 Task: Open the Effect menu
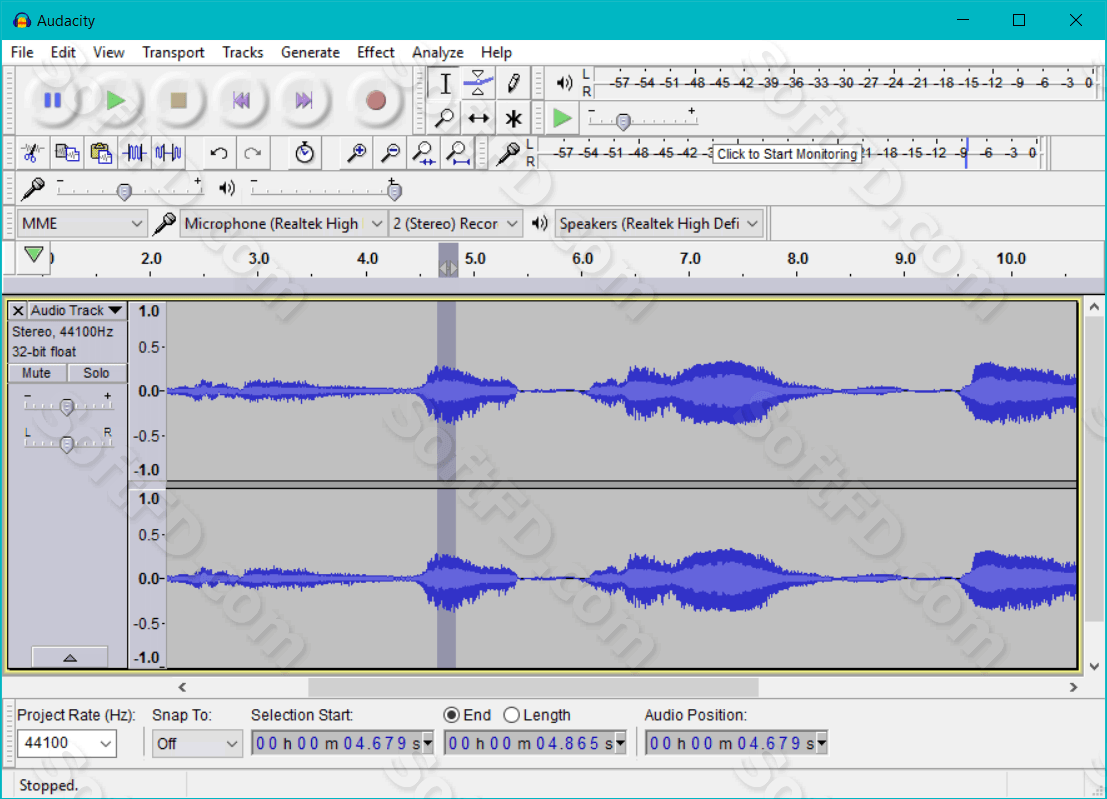(x=376, y=52)
